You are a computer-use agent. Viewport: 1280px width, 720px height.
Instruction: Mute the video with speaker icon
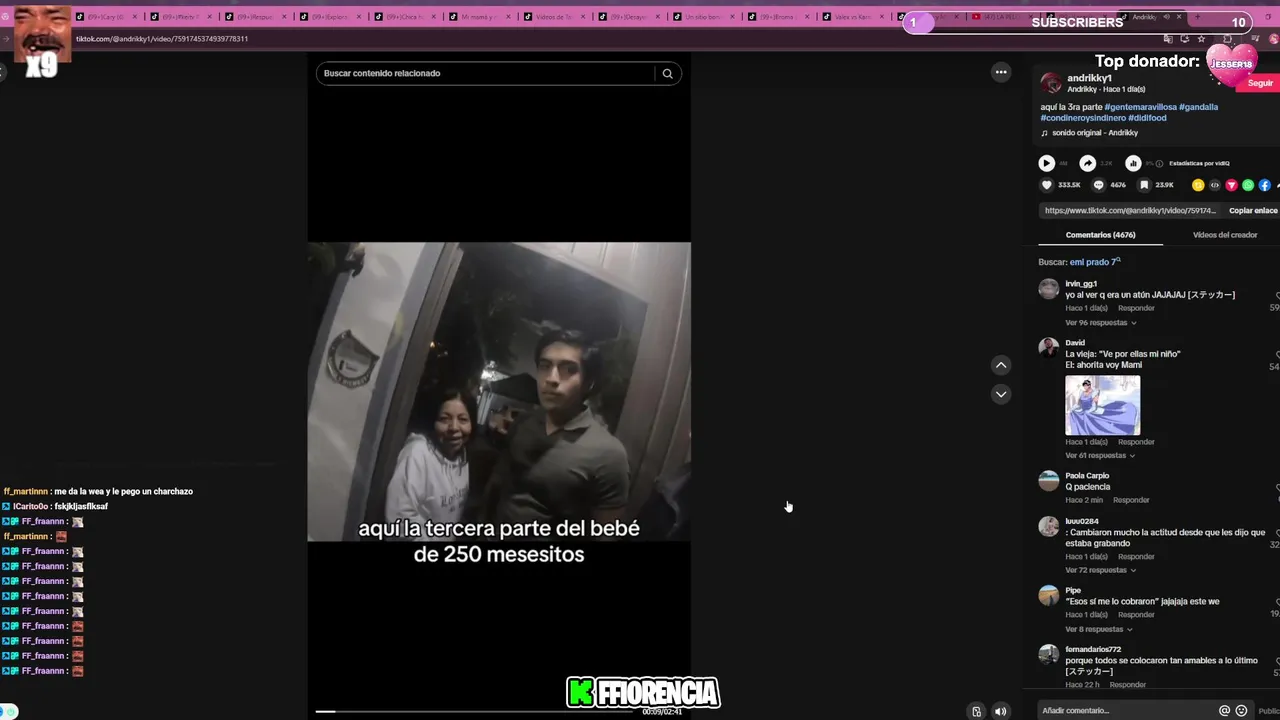pyautogui.click(x=1000, y=711)
